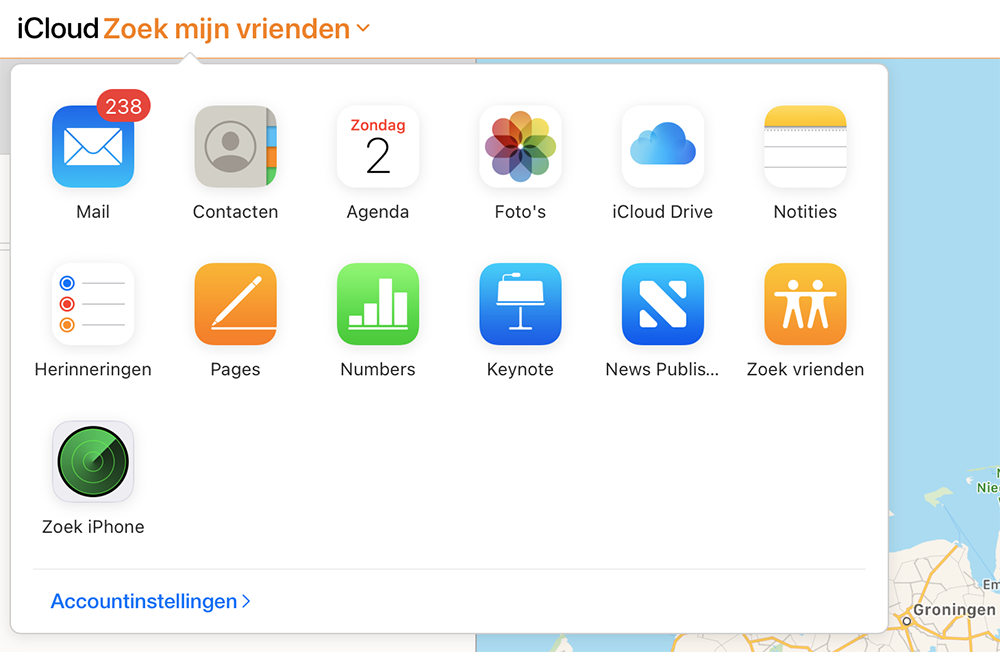Launch the Numbers app icon
The height and width of the screenshot is (652, 1000).
[378, 304]
